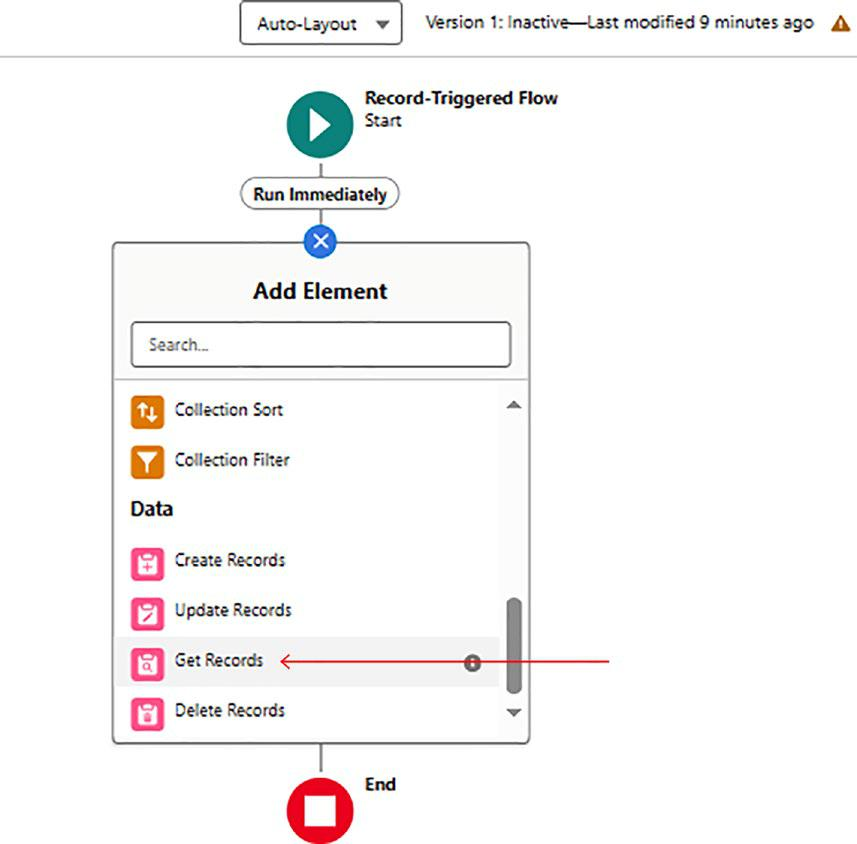This screenshot has width=857, height=844.
Task: Click the pink Update Records icon
Action: coord(147,613)
